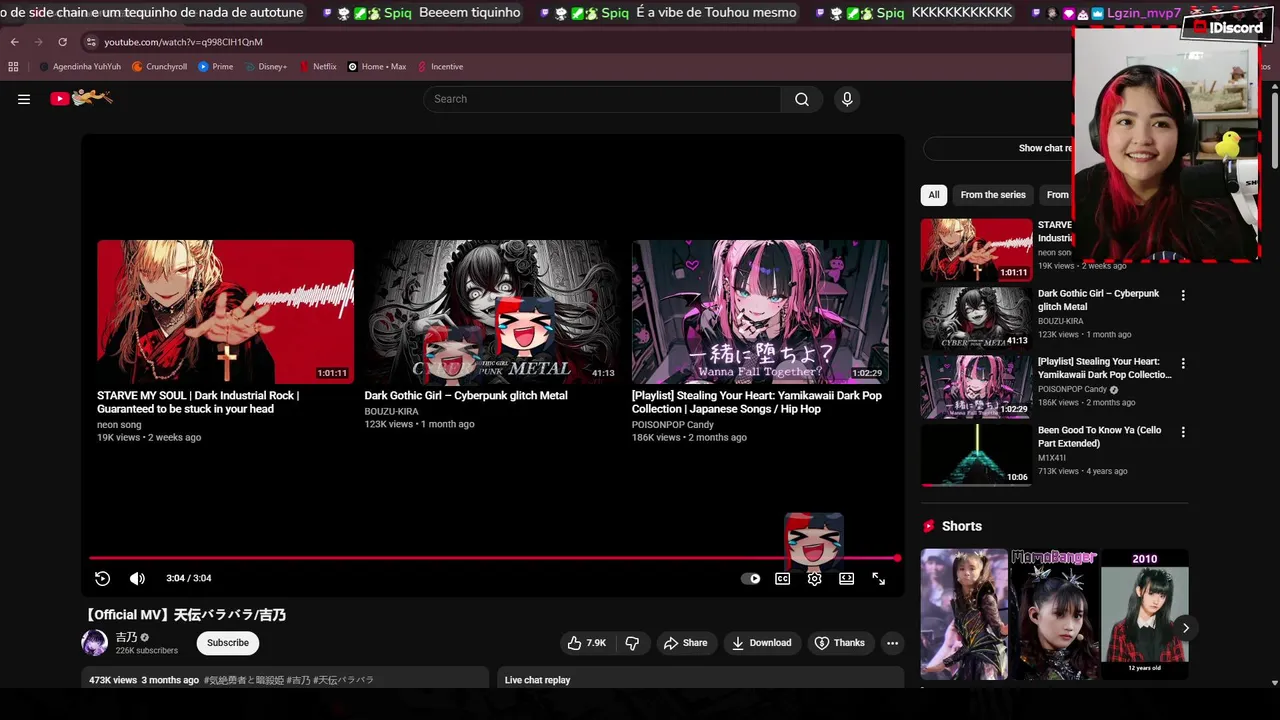
Task: Click the BOUZU-KIRA channel under end-screen video
Action: (x=391, y=411)
